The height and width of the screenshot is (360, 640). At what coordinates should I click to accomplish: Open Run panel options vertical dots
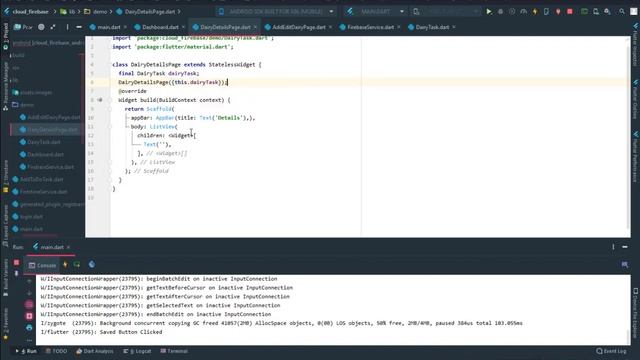(613, 247)
